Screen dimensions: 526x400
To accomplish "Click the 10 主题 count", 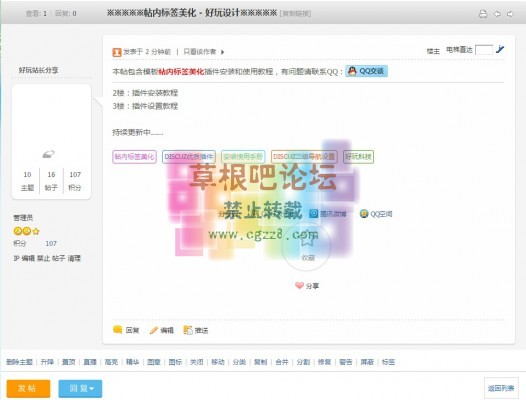I will tap(27, 181).
